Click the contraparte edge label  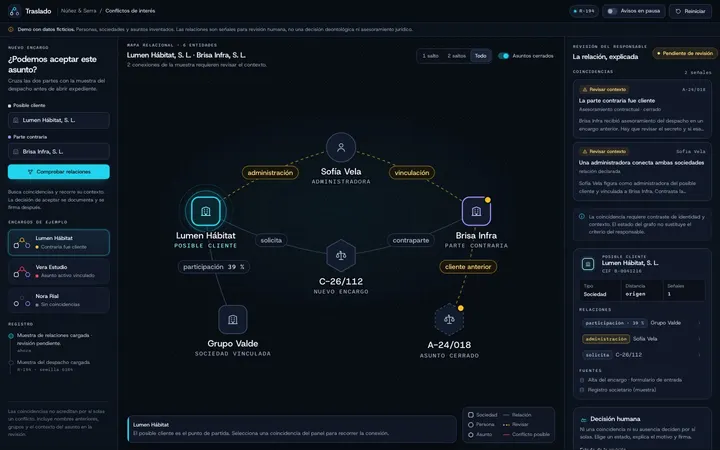pyautogui.click(x=411, y=241)
